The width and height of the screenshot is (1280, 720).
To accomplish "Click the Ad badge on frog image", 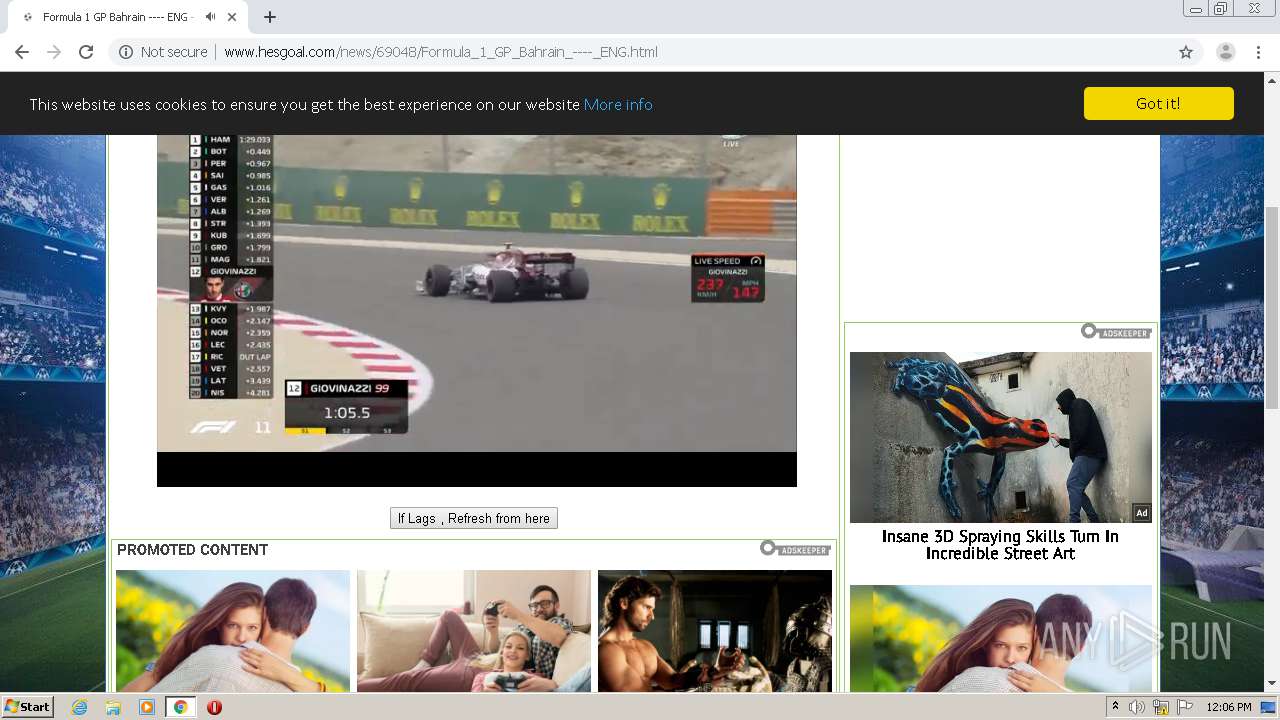I will click(1141, 513).
